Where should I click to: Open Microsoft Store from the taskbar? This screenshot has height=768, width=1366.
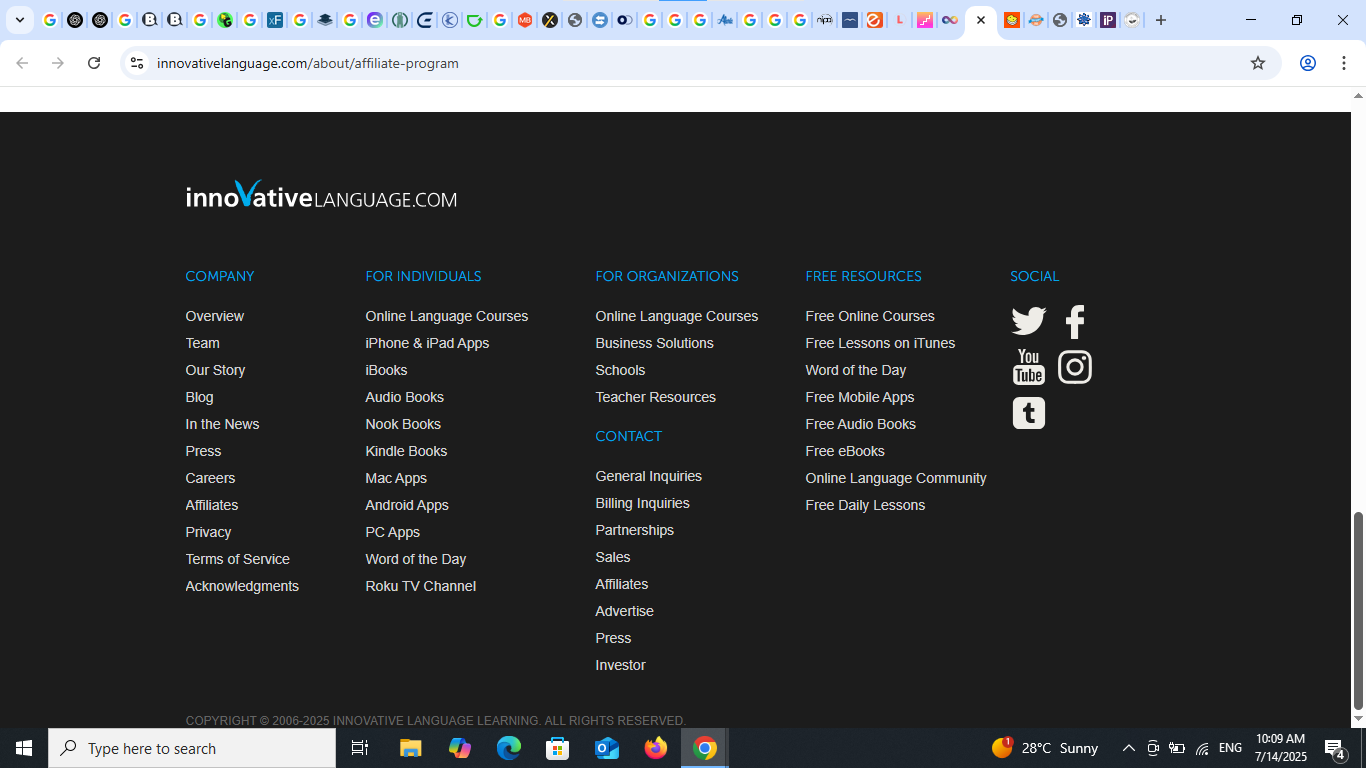pyautogui.click(x=558, y=748)
